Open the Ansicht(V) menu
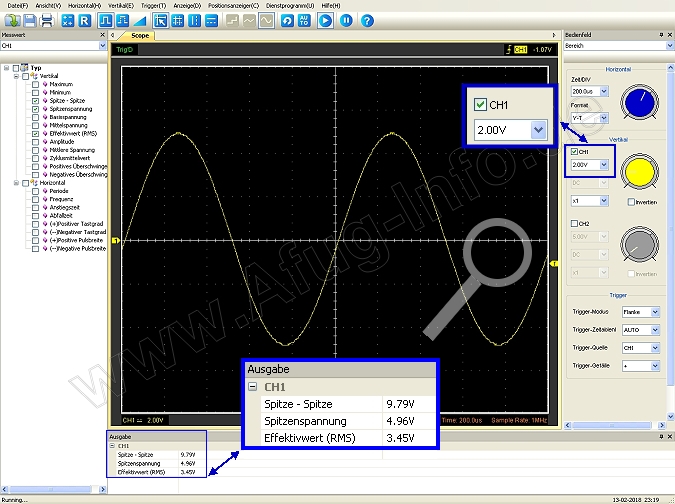 pos(48,6)
